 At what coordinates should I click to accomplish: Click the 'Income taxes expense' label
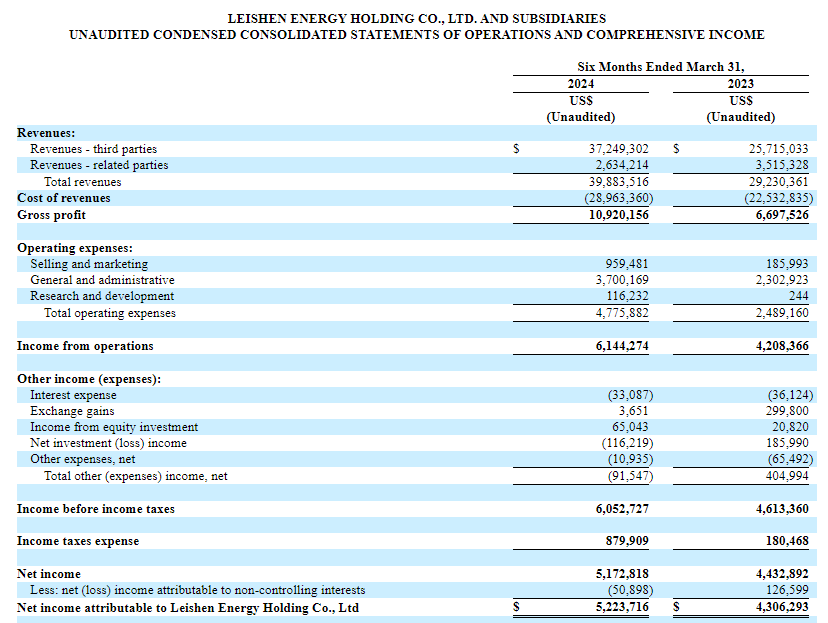78,541
